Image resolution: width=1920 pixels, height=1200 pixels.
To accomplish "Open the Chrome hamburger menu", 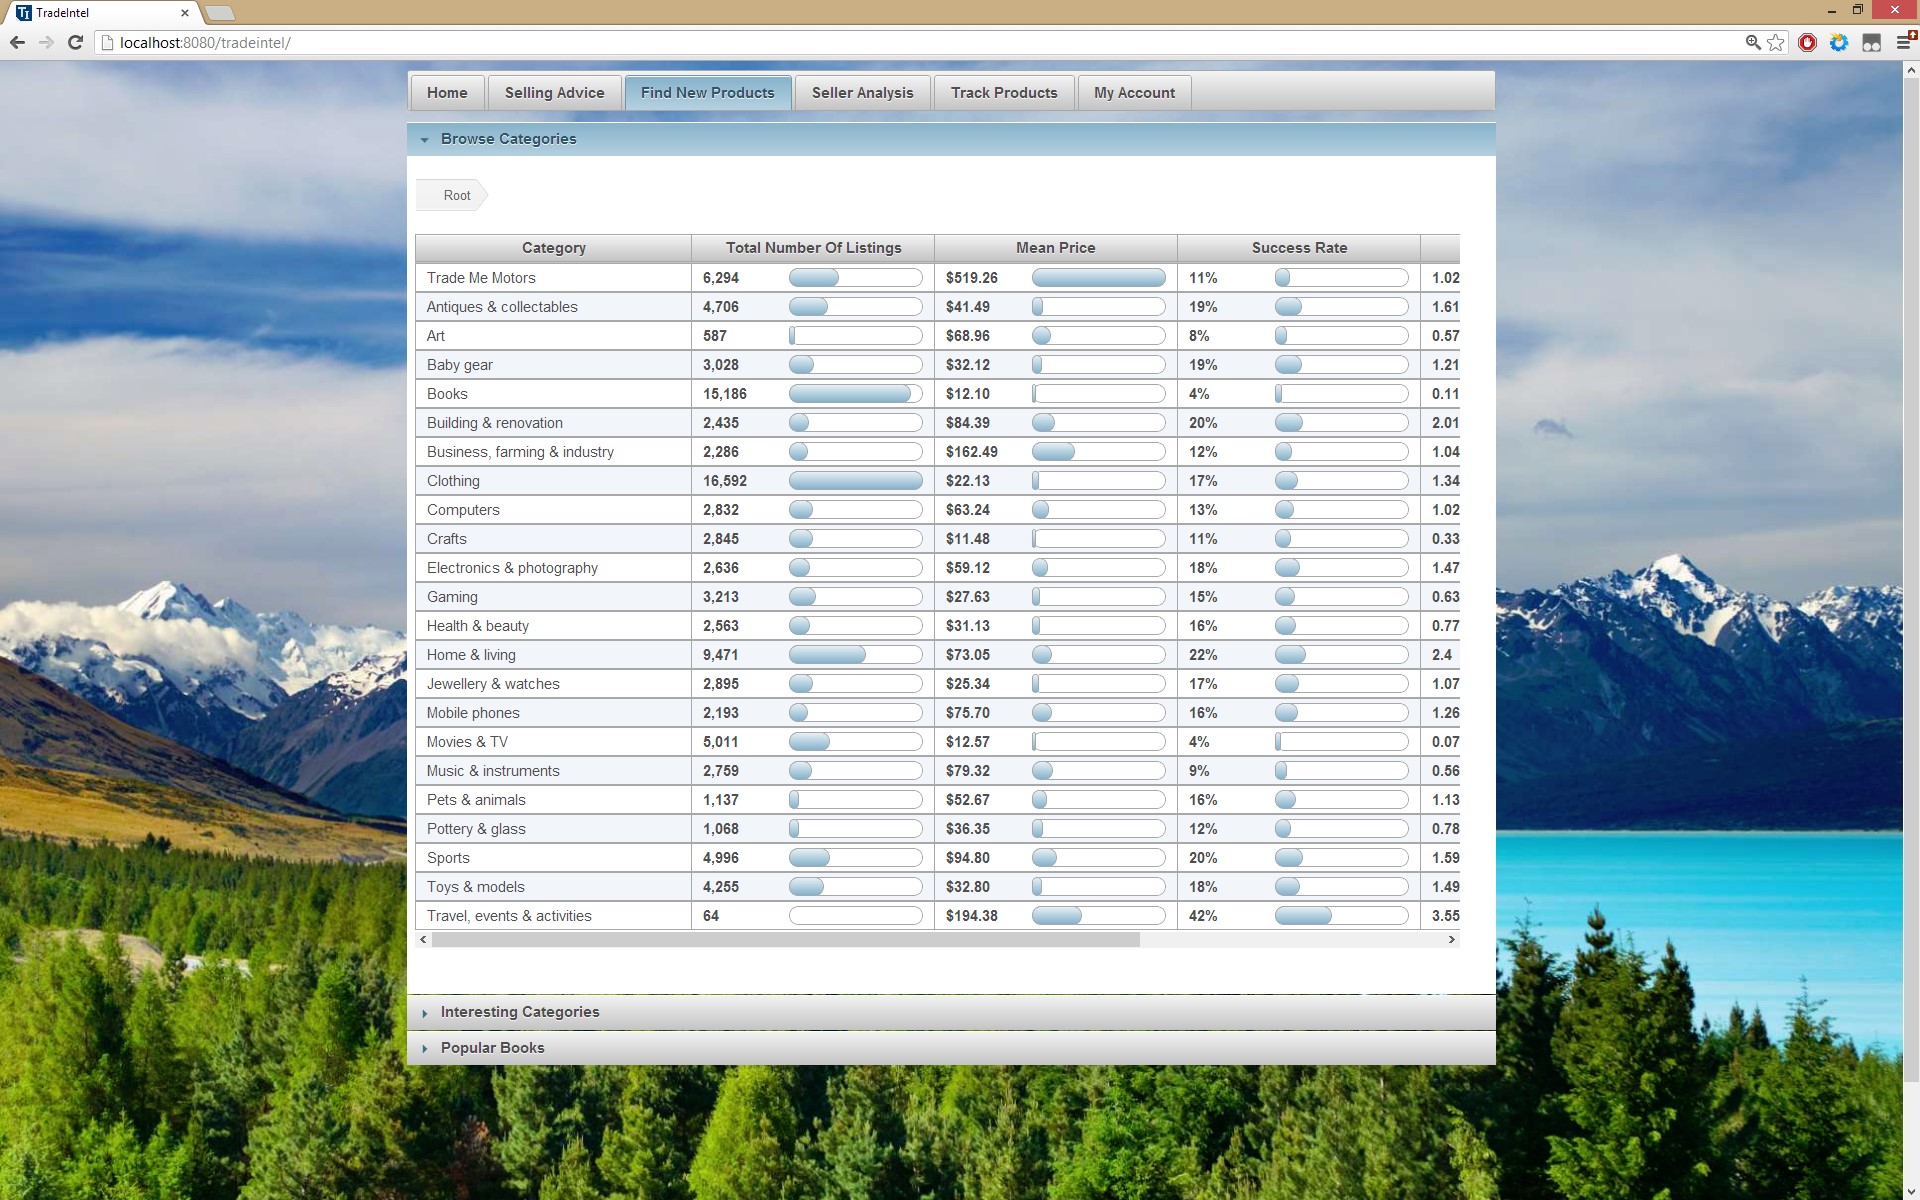I will tap(1905, 42).
